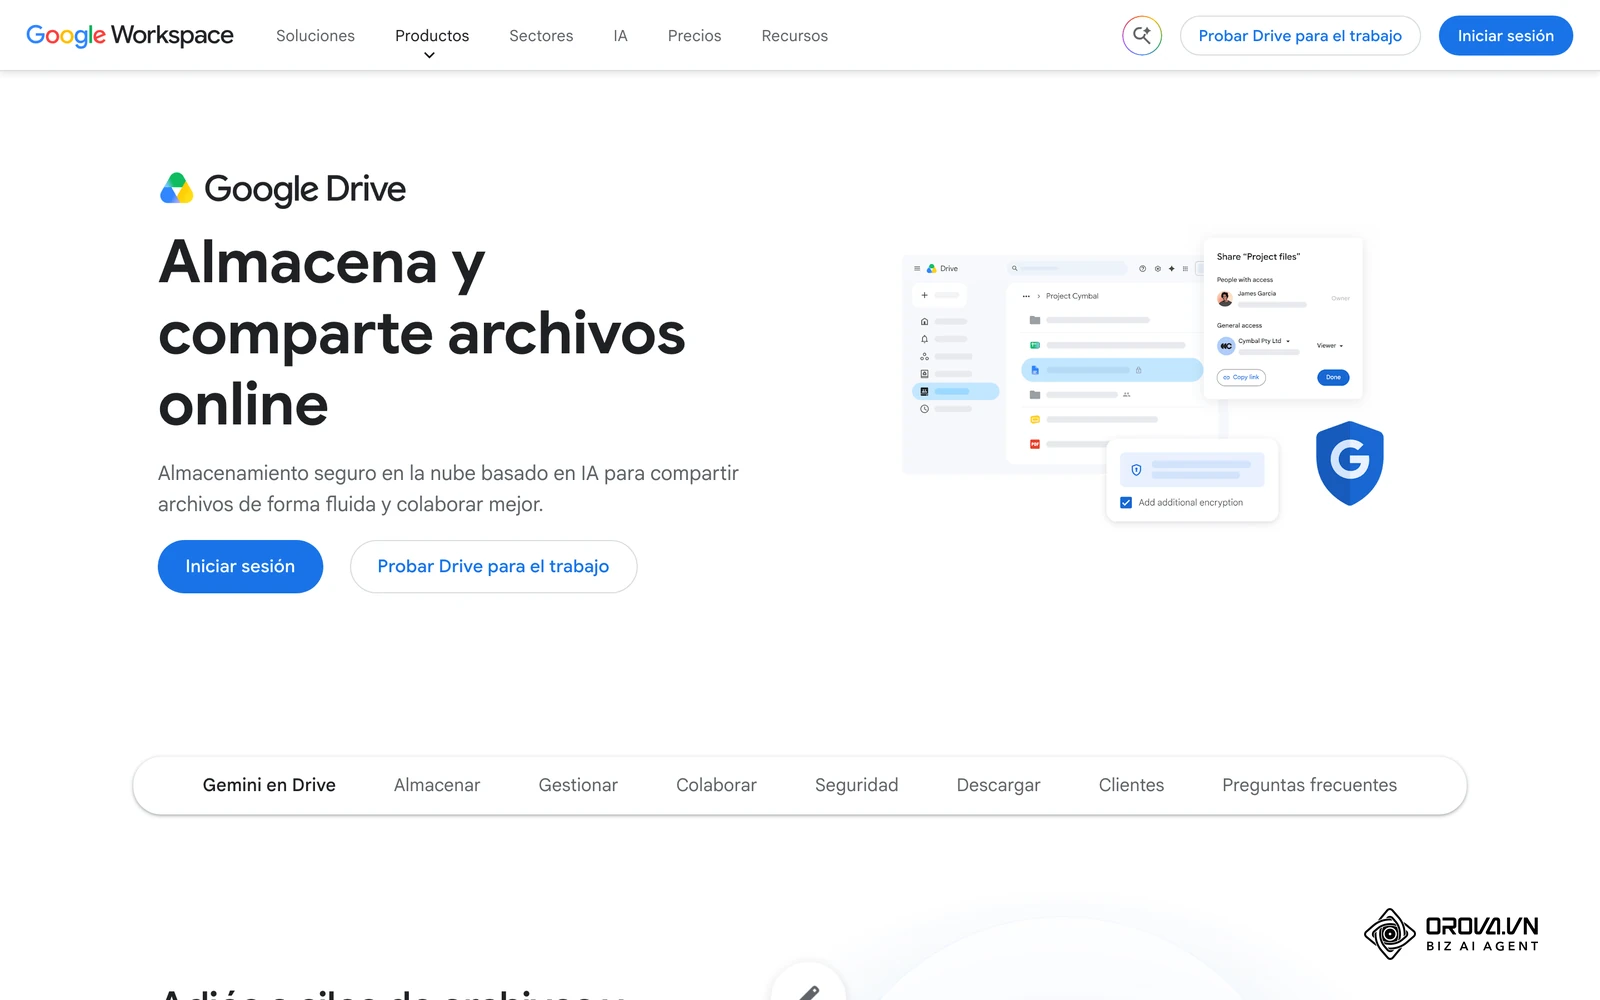
Task: Click the hero Iniciar sesión button
Action: click(x=240, y=566)
